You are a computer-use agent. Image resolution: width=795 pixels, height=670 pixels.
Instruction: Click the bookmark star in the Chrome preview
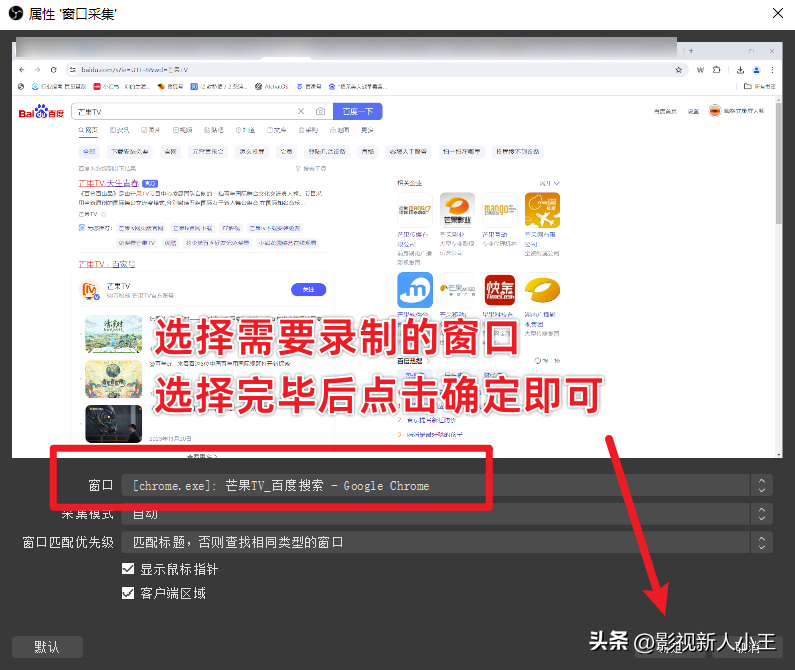coord(678,70)
